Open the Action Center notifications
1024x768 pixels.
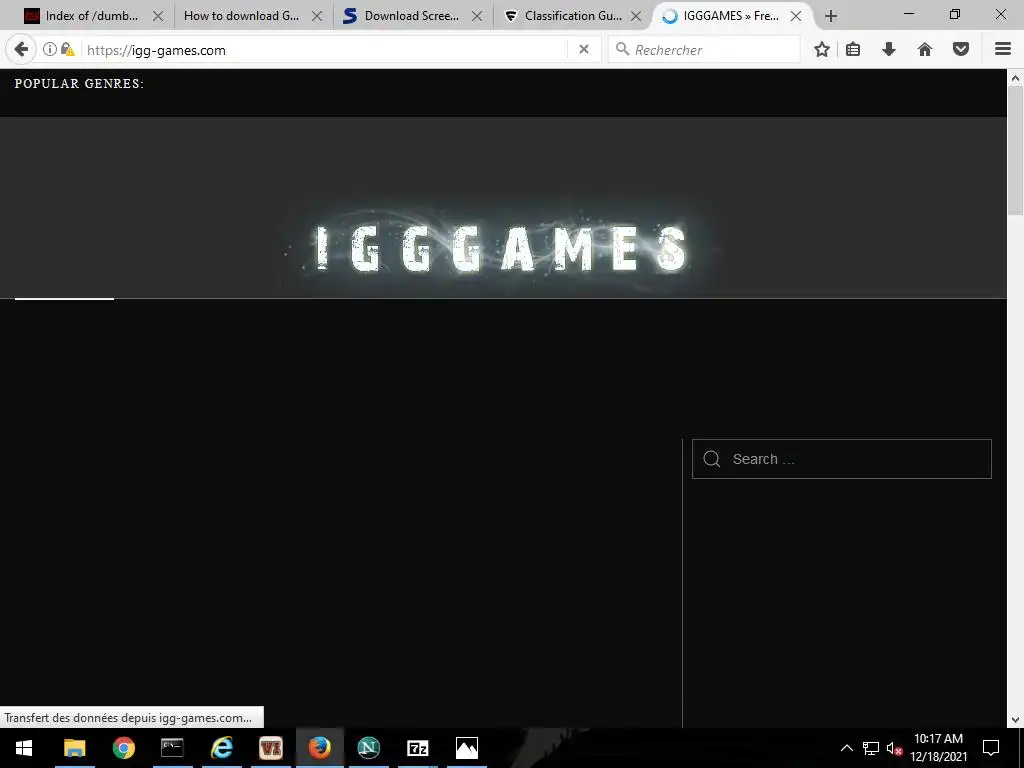991,748
